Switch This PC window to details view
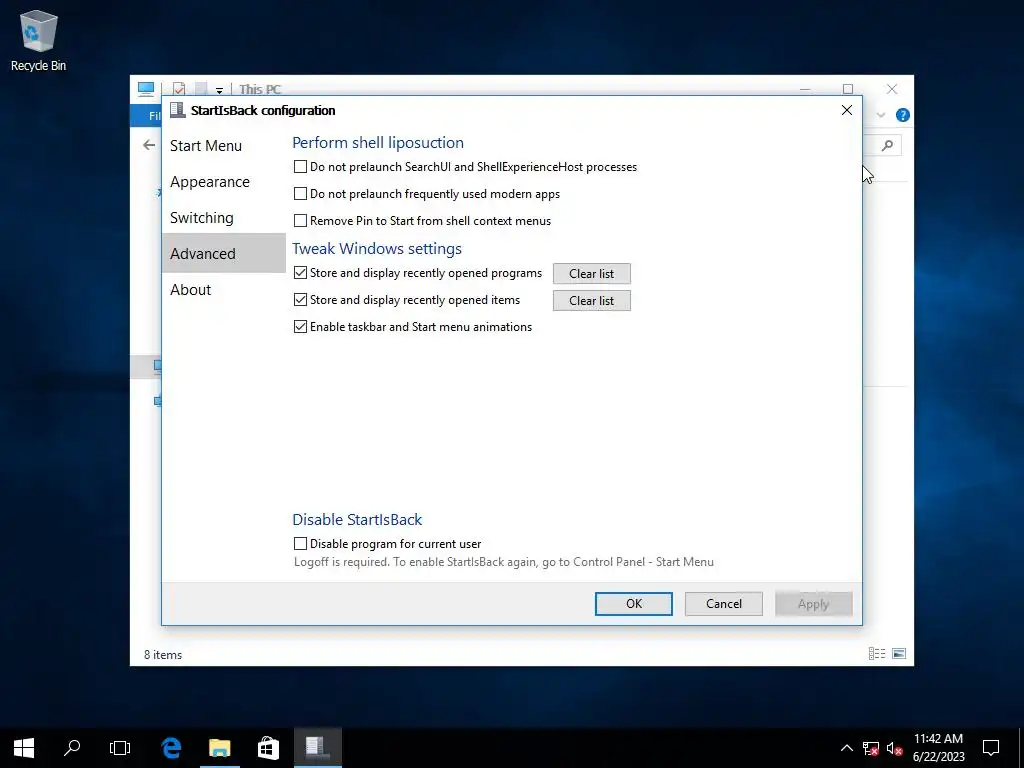 click(x=877, y=654)
